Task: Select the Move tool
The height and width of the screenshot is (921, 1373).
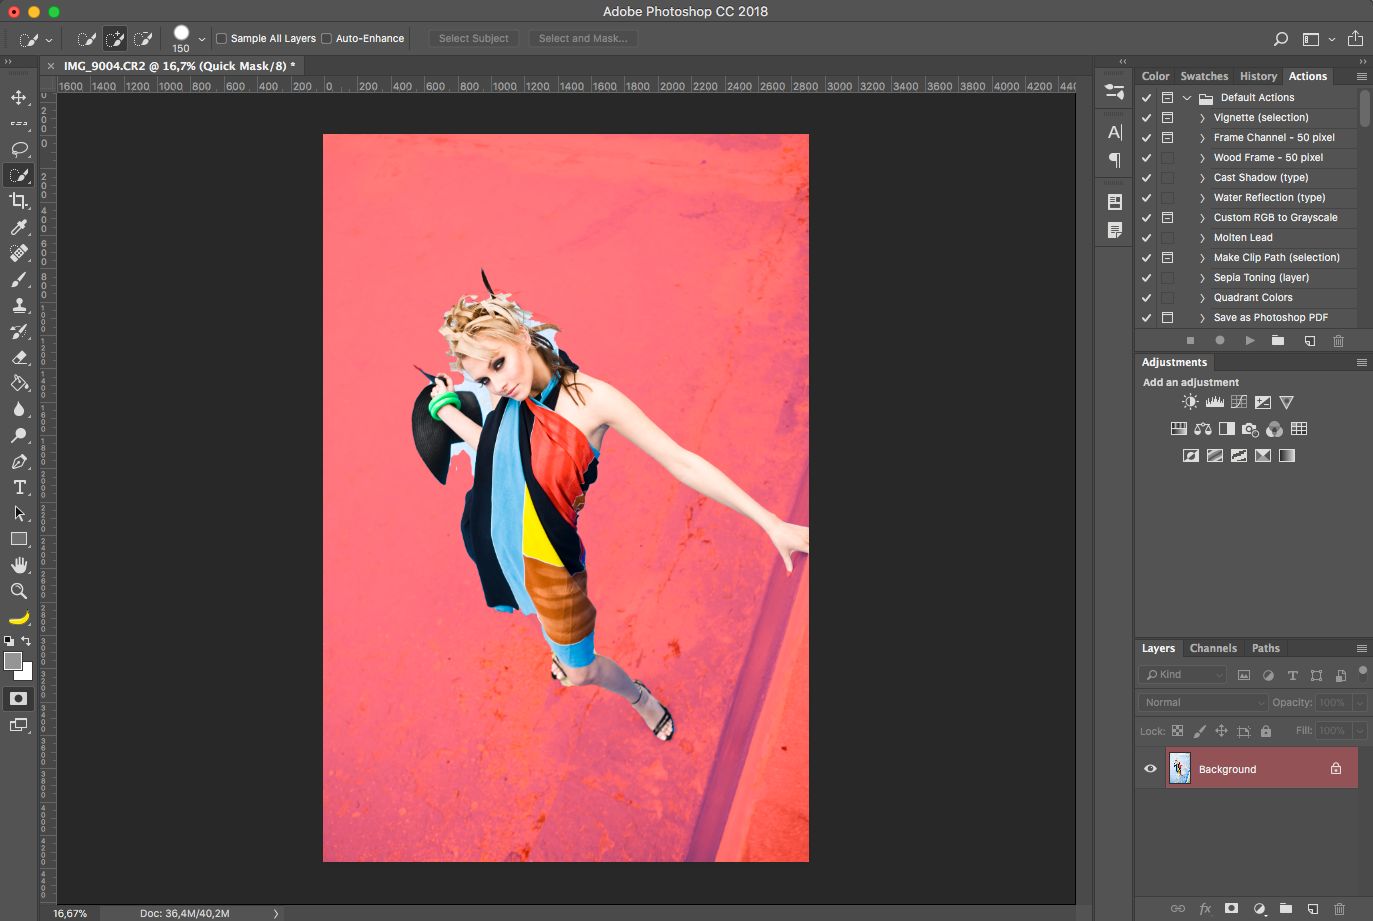Action: click(18, 97)
